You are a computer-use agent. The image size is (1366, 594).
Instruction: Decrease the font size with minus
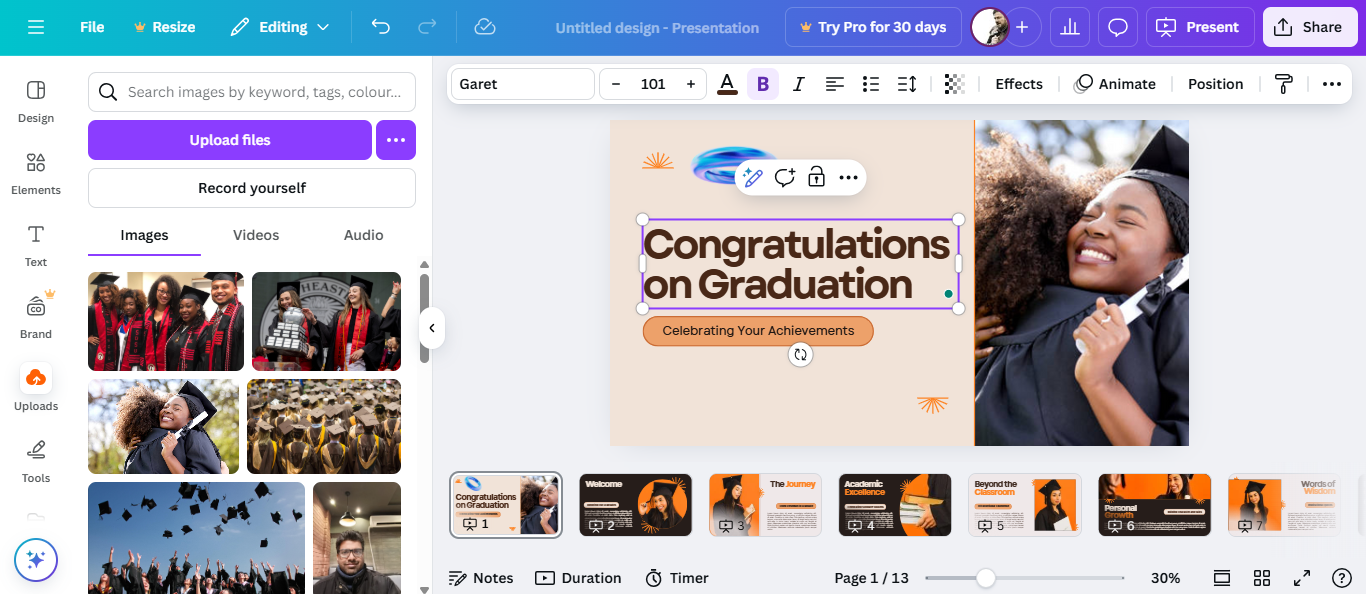point(616,84)
